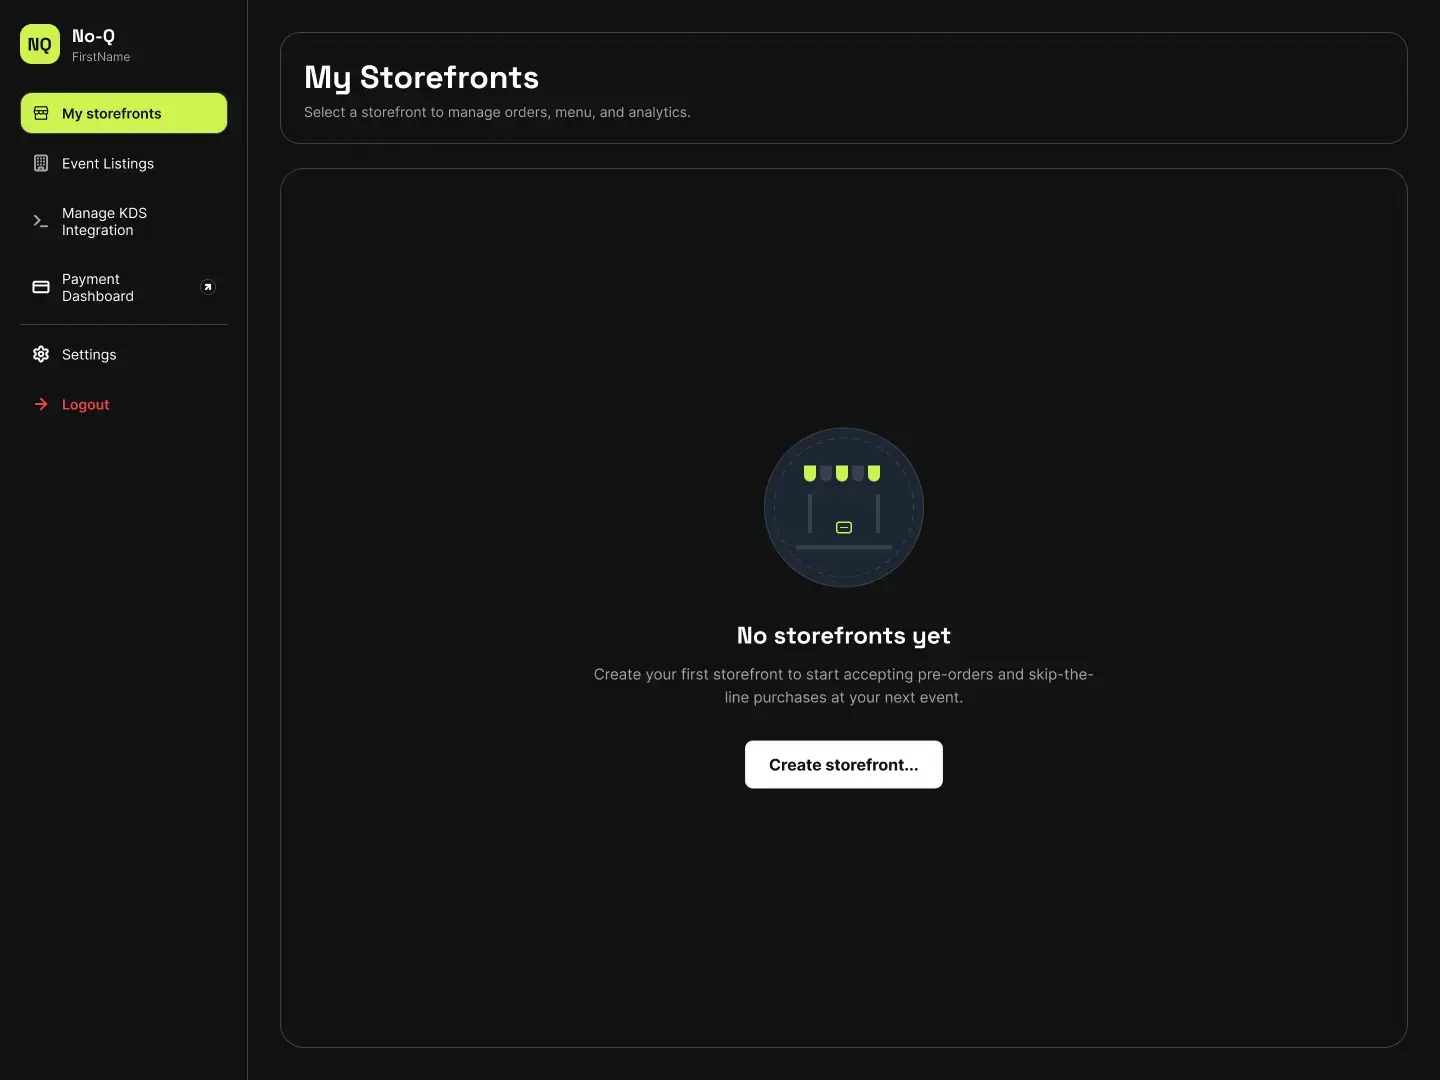Viewport: 1440px width, 1080px height.
Task: Open the My storefronts menu item
Action: click(124, 113)
